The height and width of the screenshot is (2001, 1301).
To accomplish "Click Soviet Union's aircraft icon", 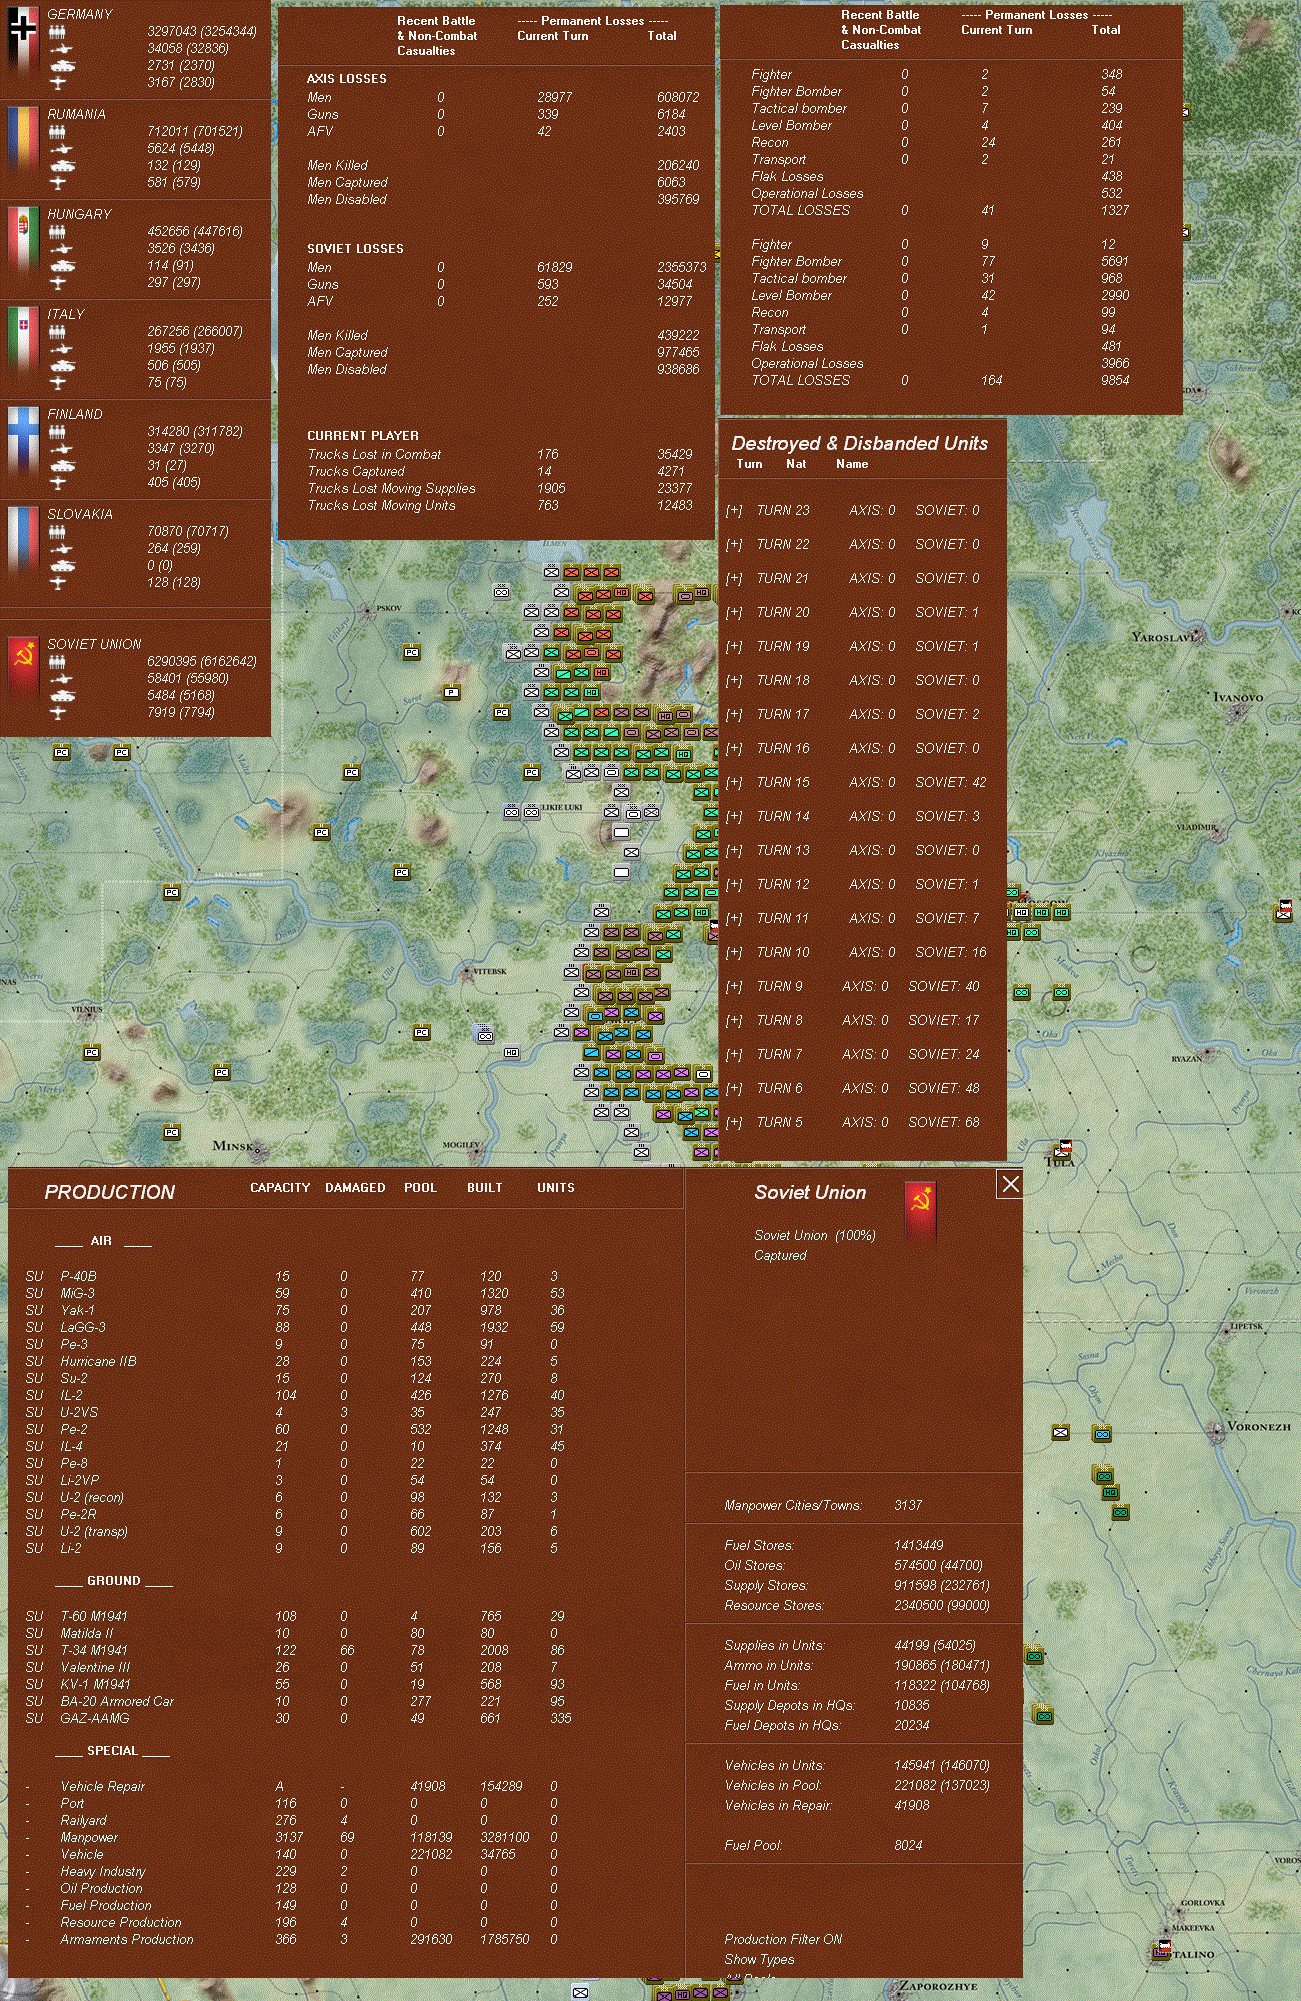I will point(58,713).
